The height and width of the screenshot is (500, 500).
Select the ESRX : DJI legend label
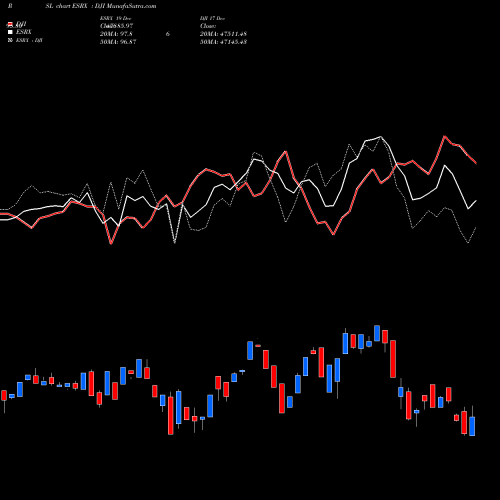29,40
